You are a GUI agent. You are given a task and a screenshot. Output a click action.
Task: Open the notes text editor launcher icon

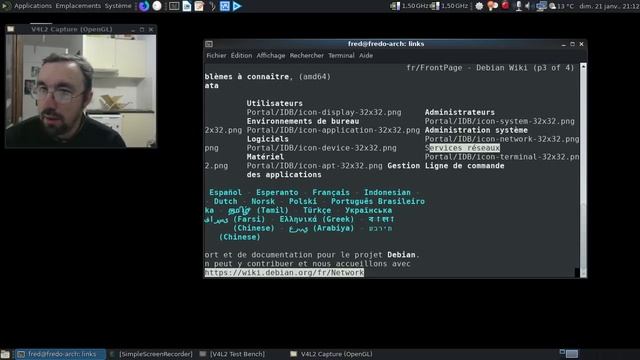click(x=199, y=6)
